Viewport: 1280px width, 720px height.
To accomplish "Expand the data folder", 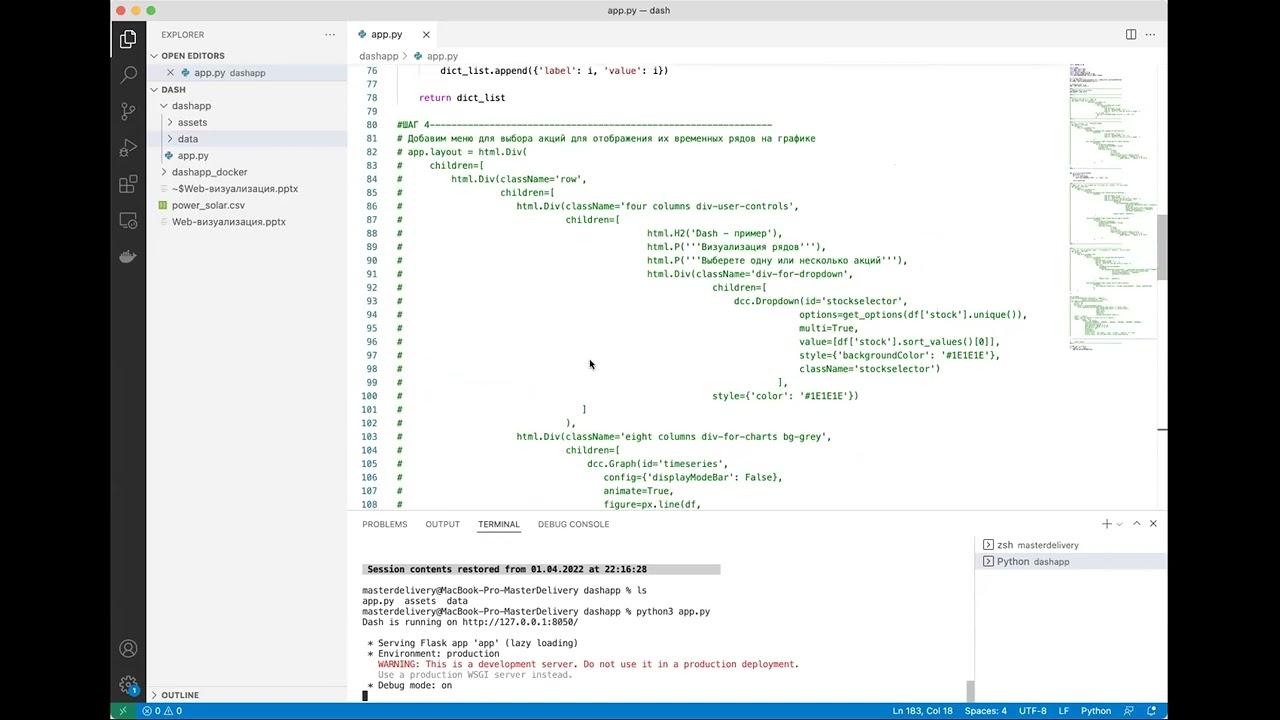I will [170, 139].
